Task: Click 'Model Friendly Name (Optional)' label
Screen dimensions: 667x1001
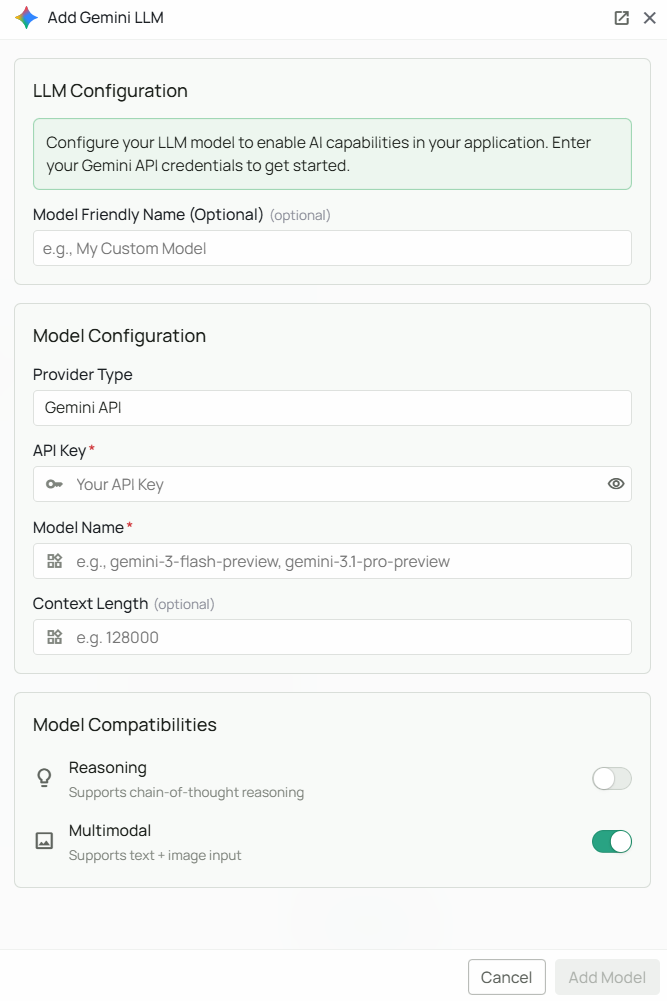Action: (148, 214)
